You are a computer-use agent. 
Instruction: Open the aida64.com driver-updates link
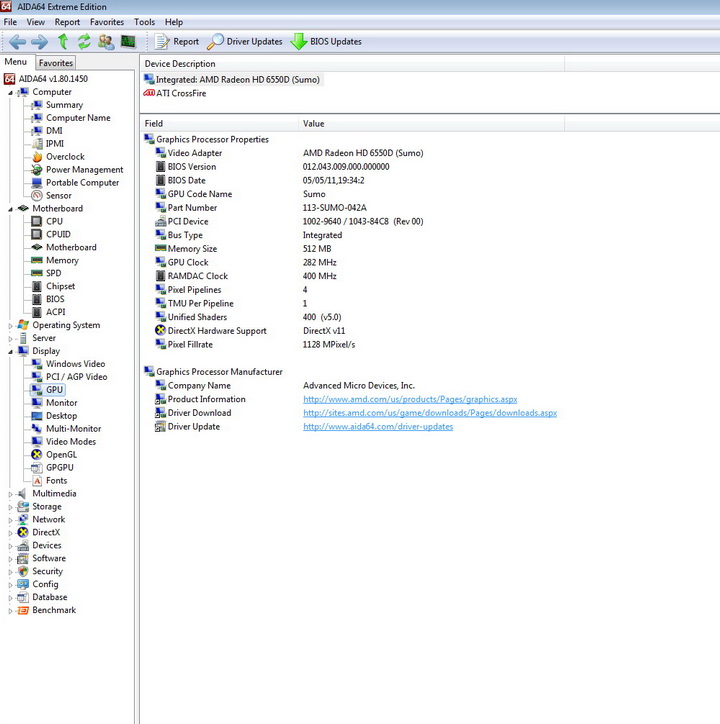(x=378, y=427)
